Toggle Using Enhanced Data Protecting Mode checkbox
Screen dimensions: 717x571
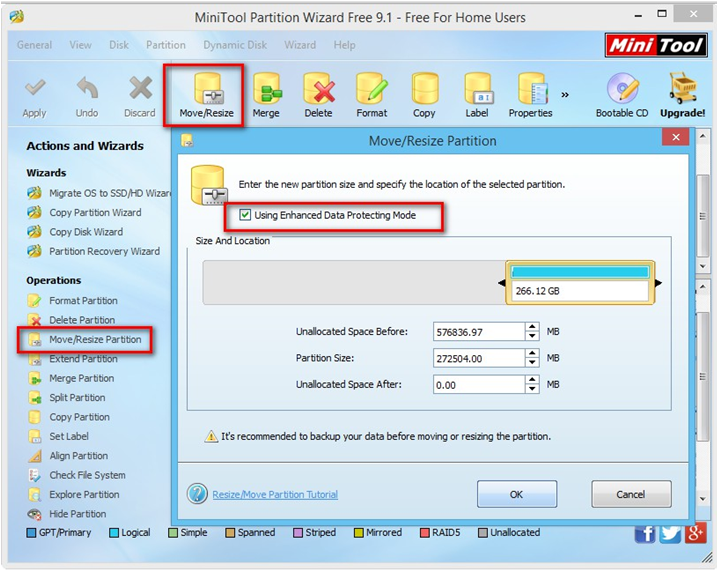pos(245,215)
